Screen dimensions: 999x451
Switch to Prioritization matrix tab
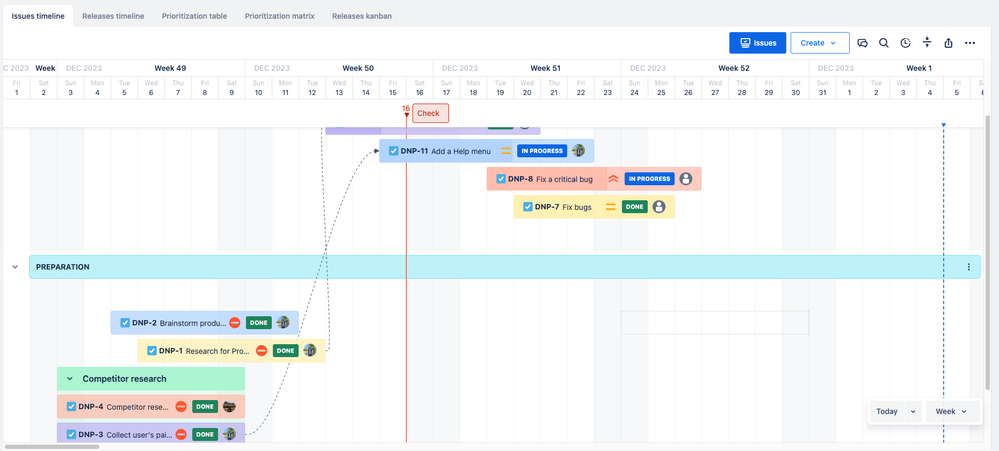pos(280,16)
